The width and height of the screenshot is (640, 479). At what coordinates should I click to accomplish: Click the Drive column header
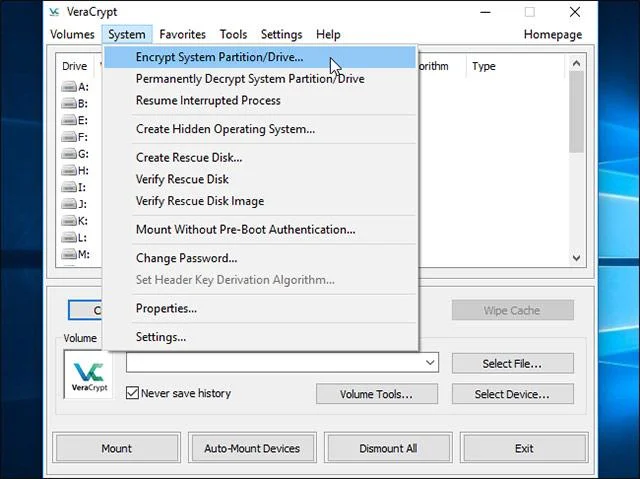[x=75, y=66]
